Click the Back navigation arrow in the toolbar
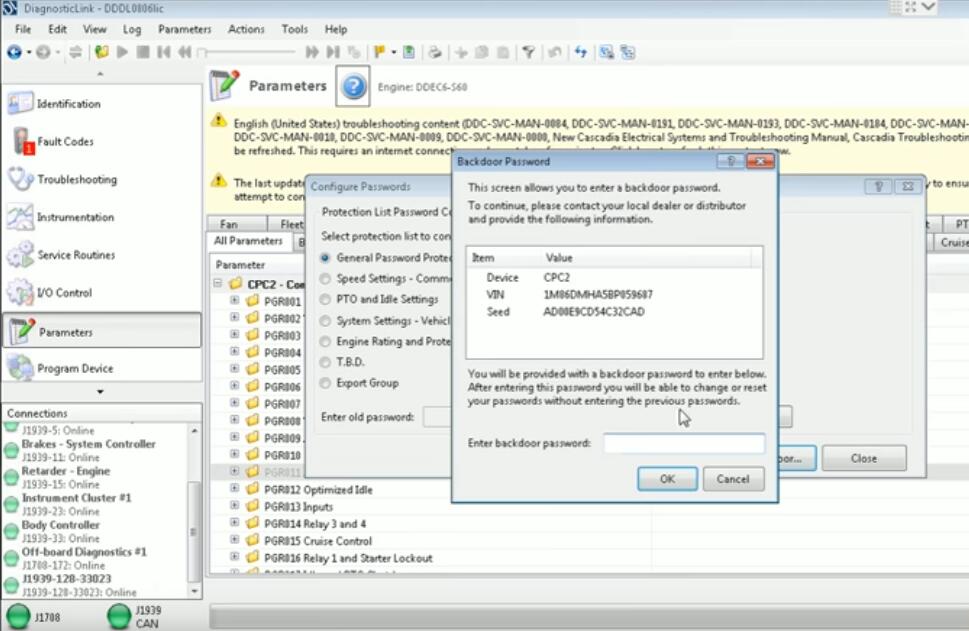The width and height of the screenshot is (969, 631). pos(14,53)
